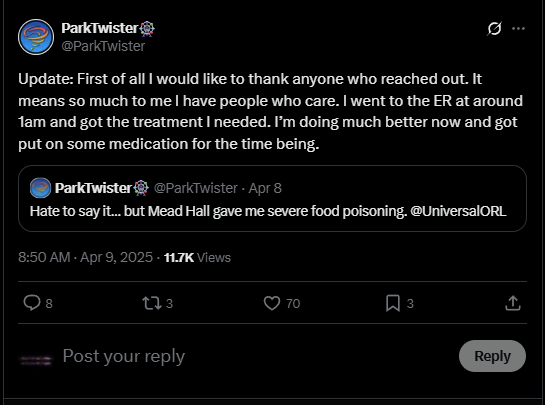View the 11.7K Views analytics
This screenshot has height=405, width=545.
[197, 258]
